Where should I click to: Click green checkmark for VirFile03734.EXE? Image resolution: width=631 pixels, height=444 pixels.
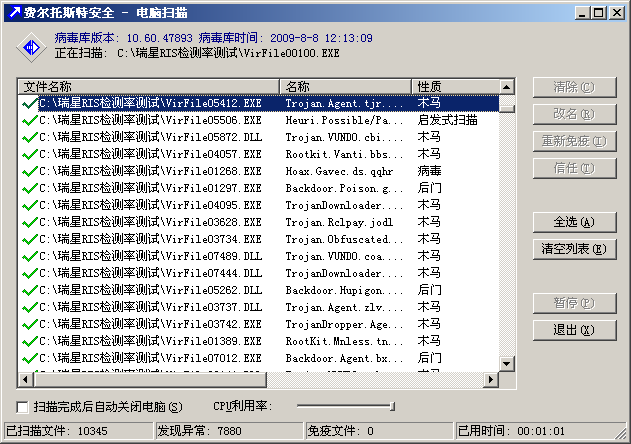(30, 240)
